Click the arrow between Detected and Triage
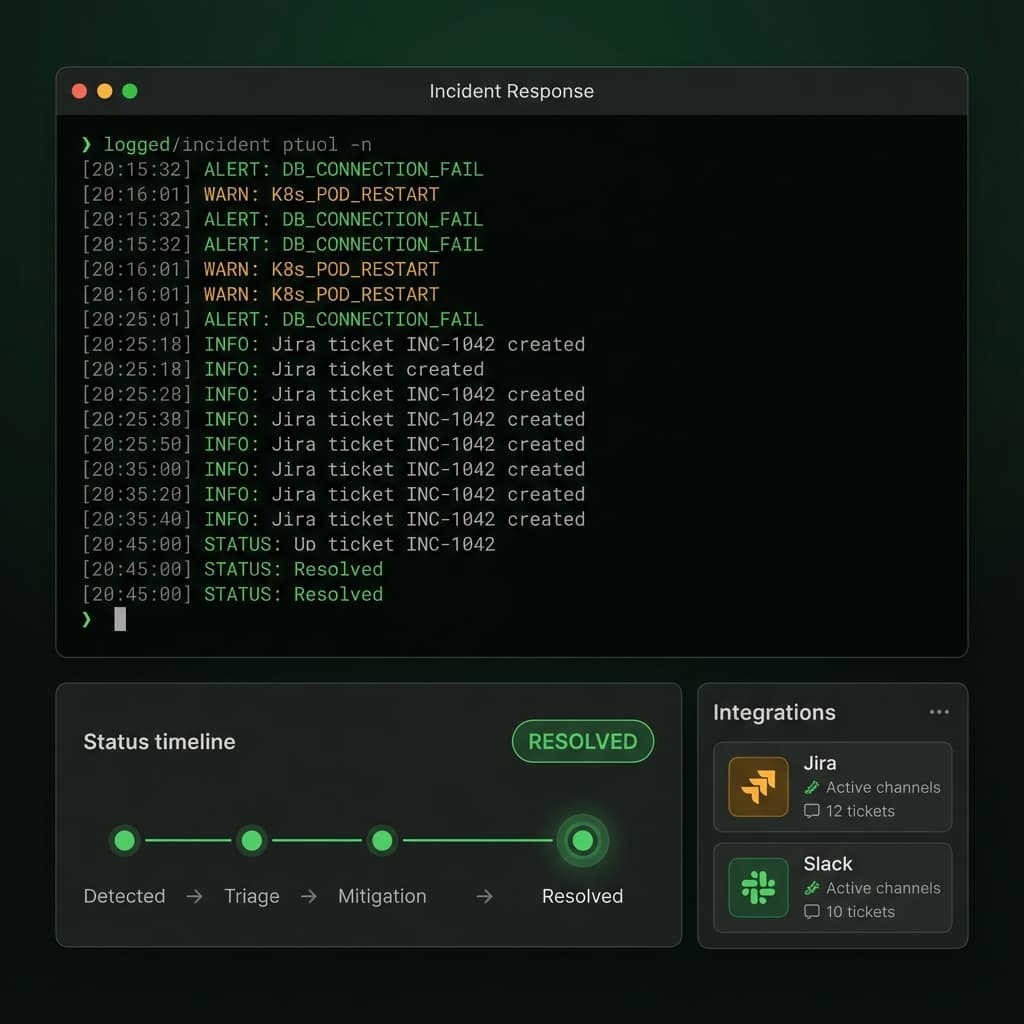1024x1024 pixels. pos(194,897)
